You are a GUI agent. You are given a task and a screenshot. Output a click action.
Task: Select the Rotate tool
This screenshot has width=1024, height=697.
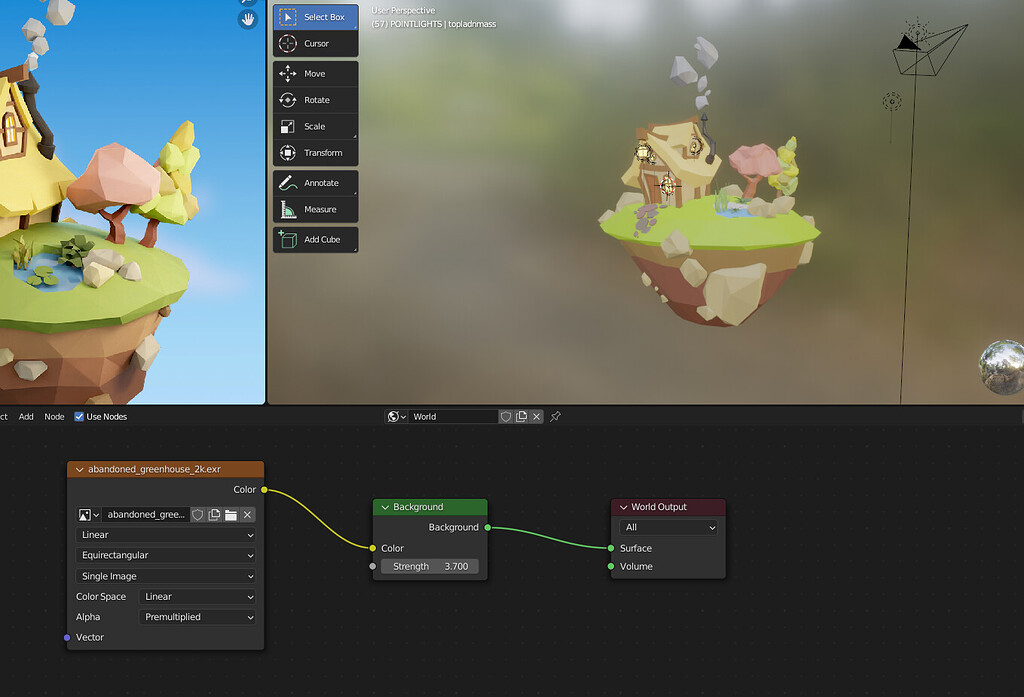(315, 99)
